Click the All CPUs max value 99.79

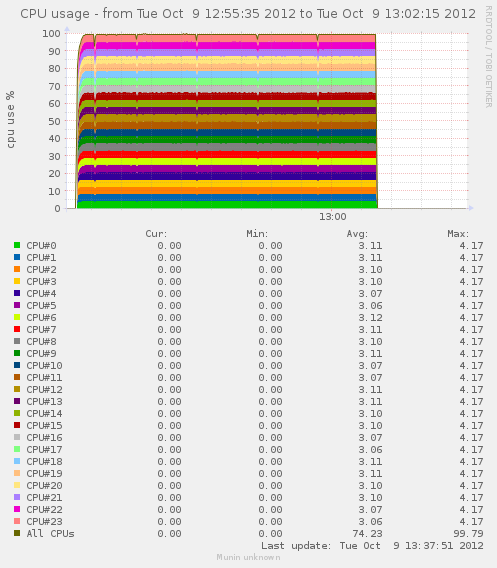tap(468, 533)
